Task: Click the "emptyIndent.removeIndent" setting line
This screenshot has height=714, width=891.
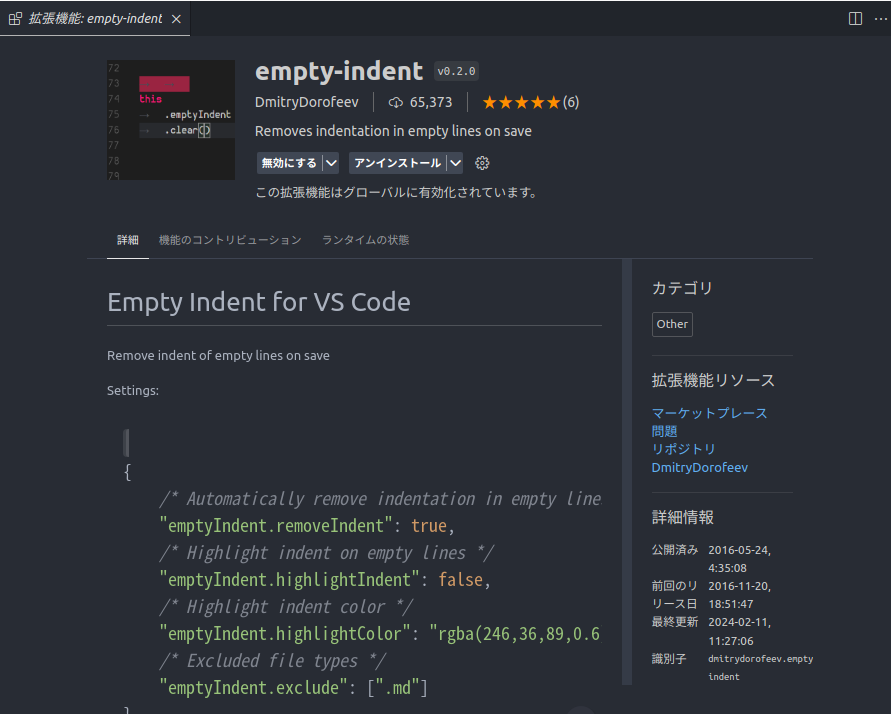Action: (x=307, y=525)
